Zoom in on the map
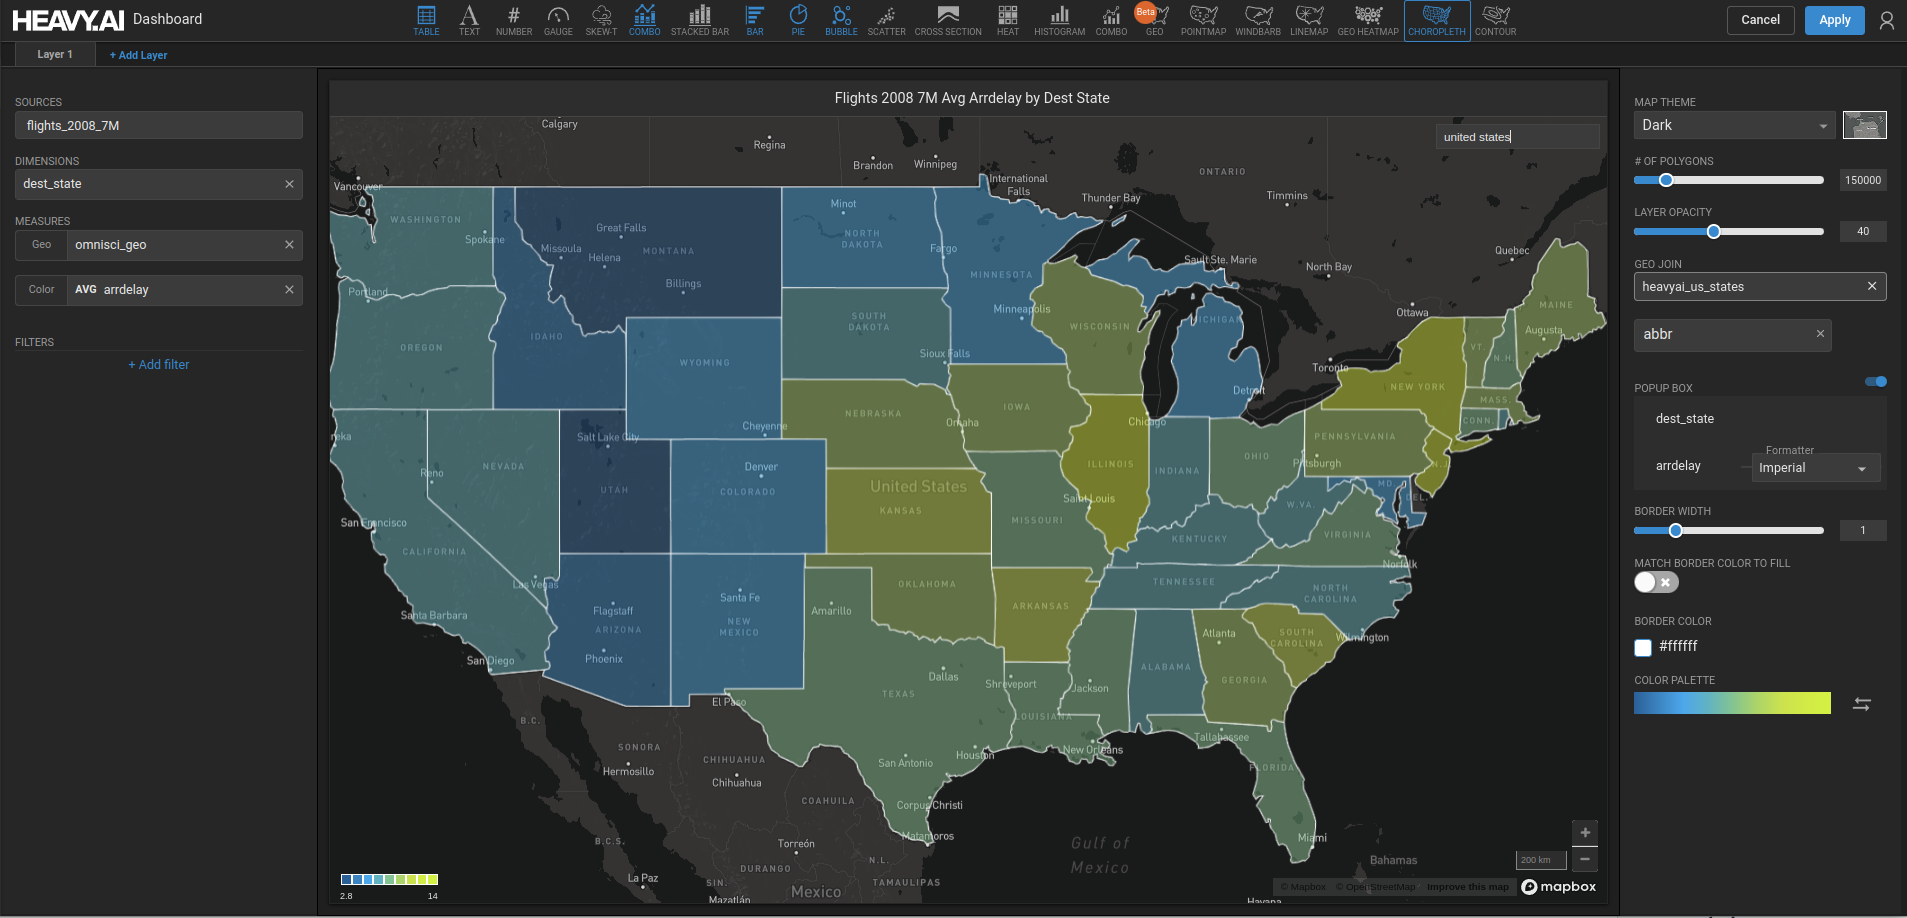The image size is (1907, 918). [1585, 833]
